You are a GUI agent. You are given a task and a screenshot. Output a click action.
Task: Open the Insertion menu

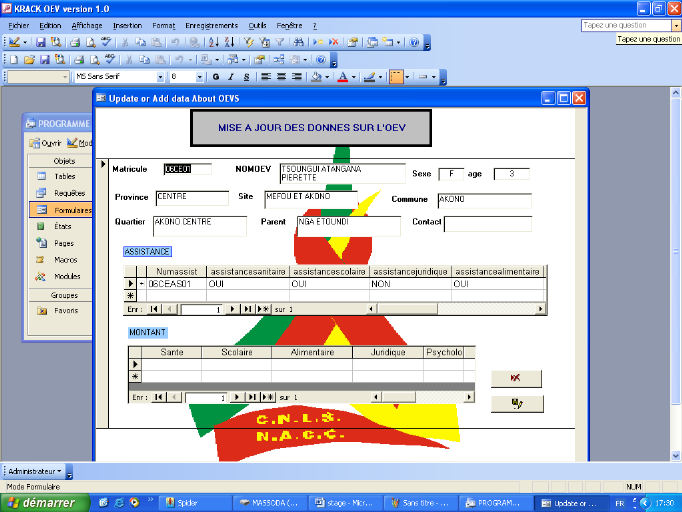point(127,24)
